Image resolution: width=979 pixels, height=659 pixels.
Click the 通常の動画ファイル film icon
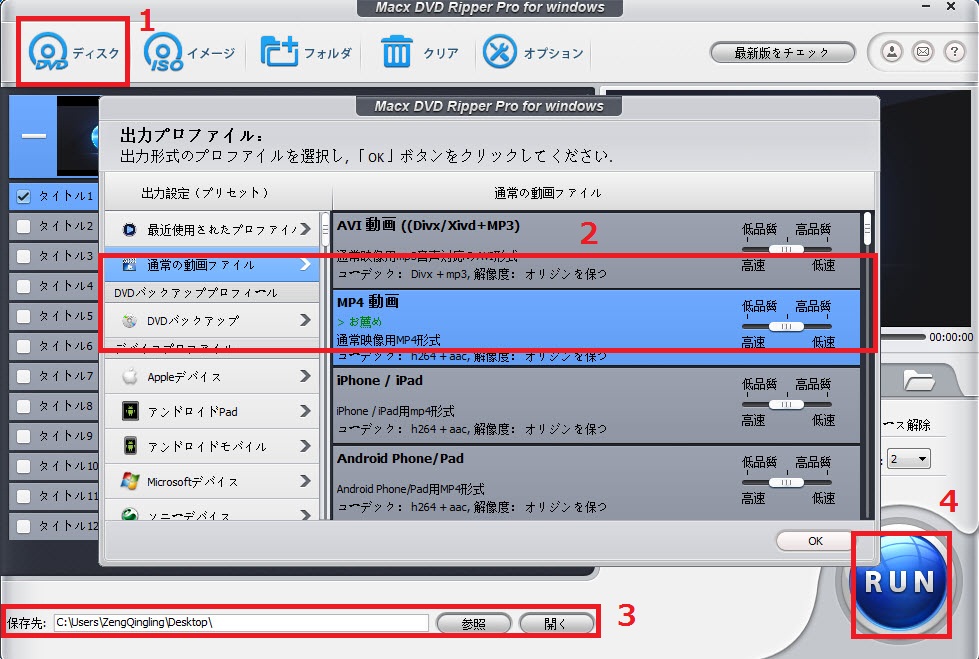[129, 265]
